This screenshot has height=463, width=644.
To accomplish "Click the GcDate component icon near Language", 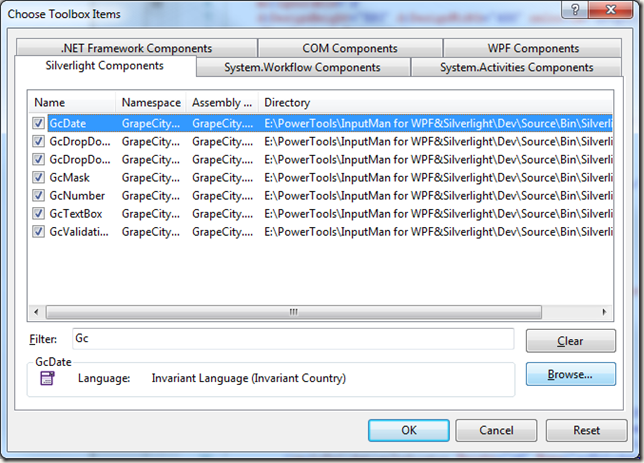I will pos(47,378).
